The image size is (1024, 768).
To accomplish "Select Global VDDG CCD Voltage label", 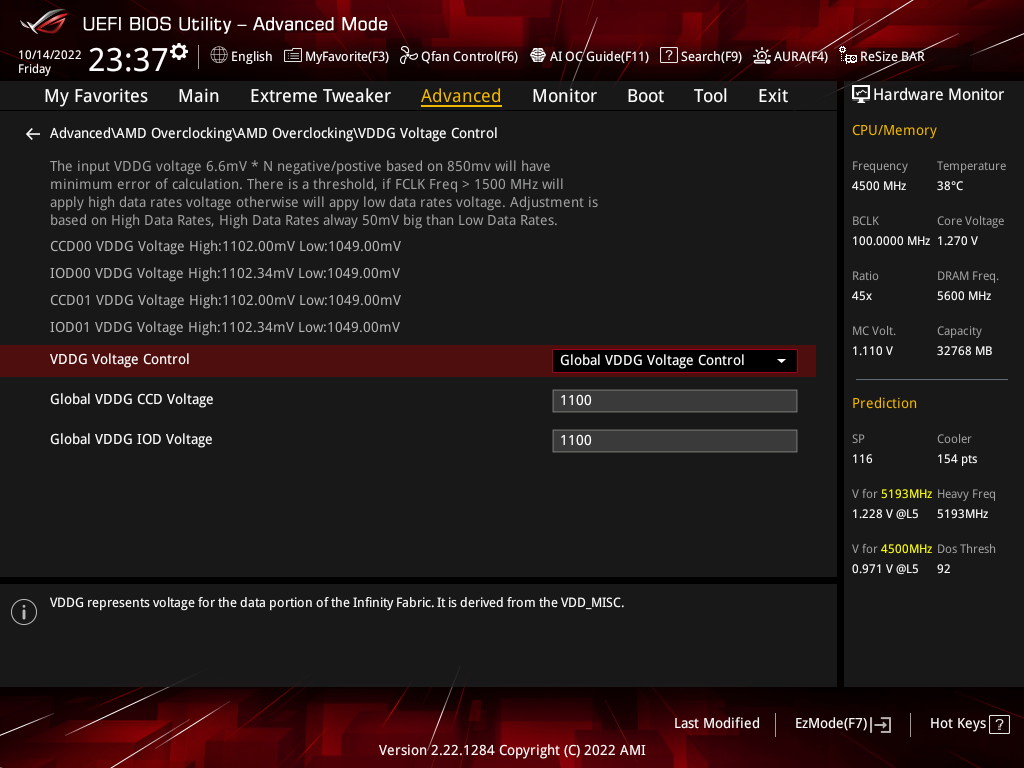I will coord(131,400).
